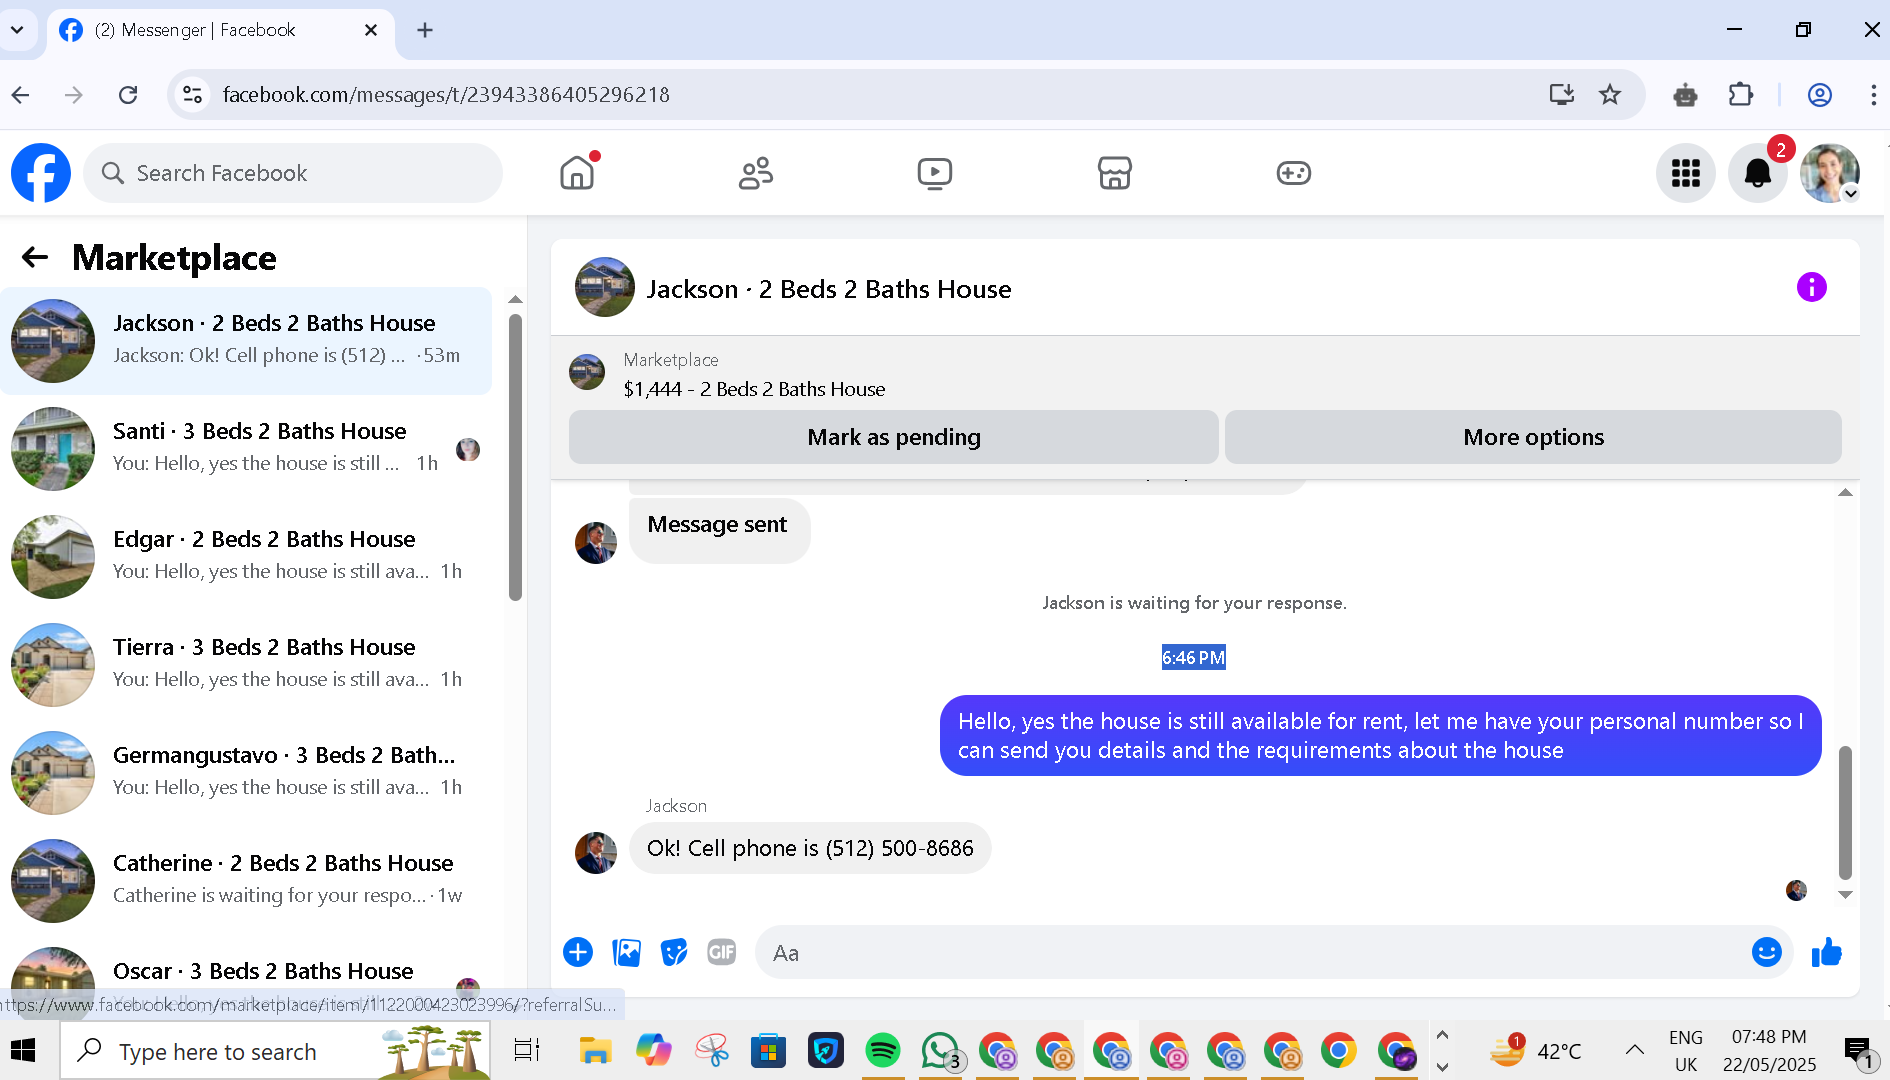Choose a GIF icon
1890x1080 pixels.
(x=722, y=952)
